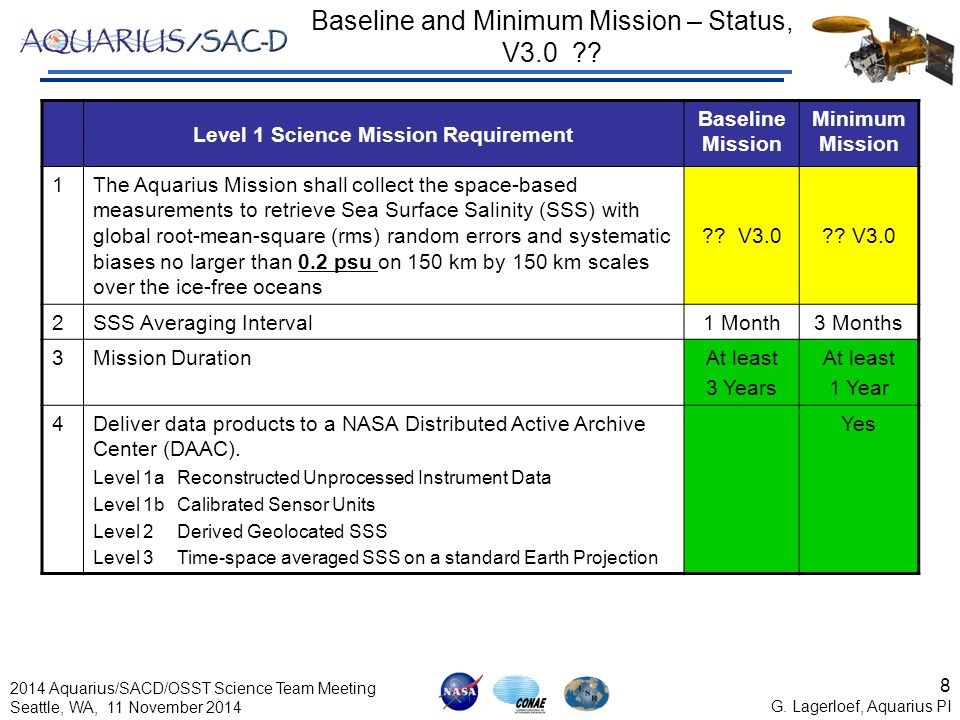
Task: Click the '?? V3.0' cell under Baseline Mission
Action: 741,236
